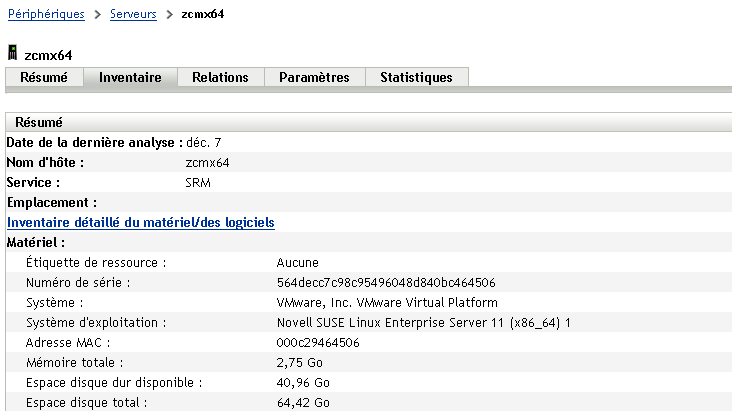This screenshot has height=411, width=732.
Task: Click the available disk space value 40,96 Go
Action: coord(303,382)
